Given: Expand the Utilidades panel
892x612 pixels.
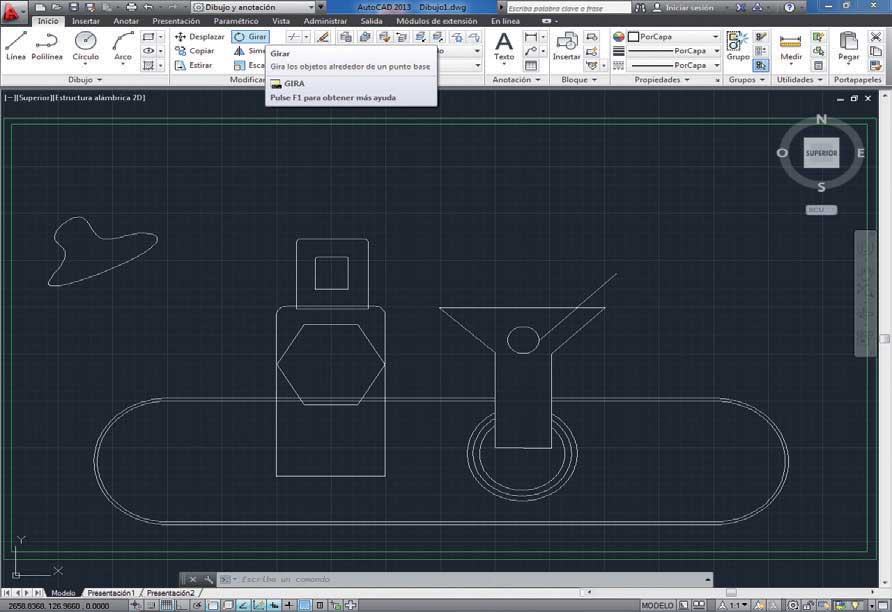Looking at the screenshot, I should 799,80.
